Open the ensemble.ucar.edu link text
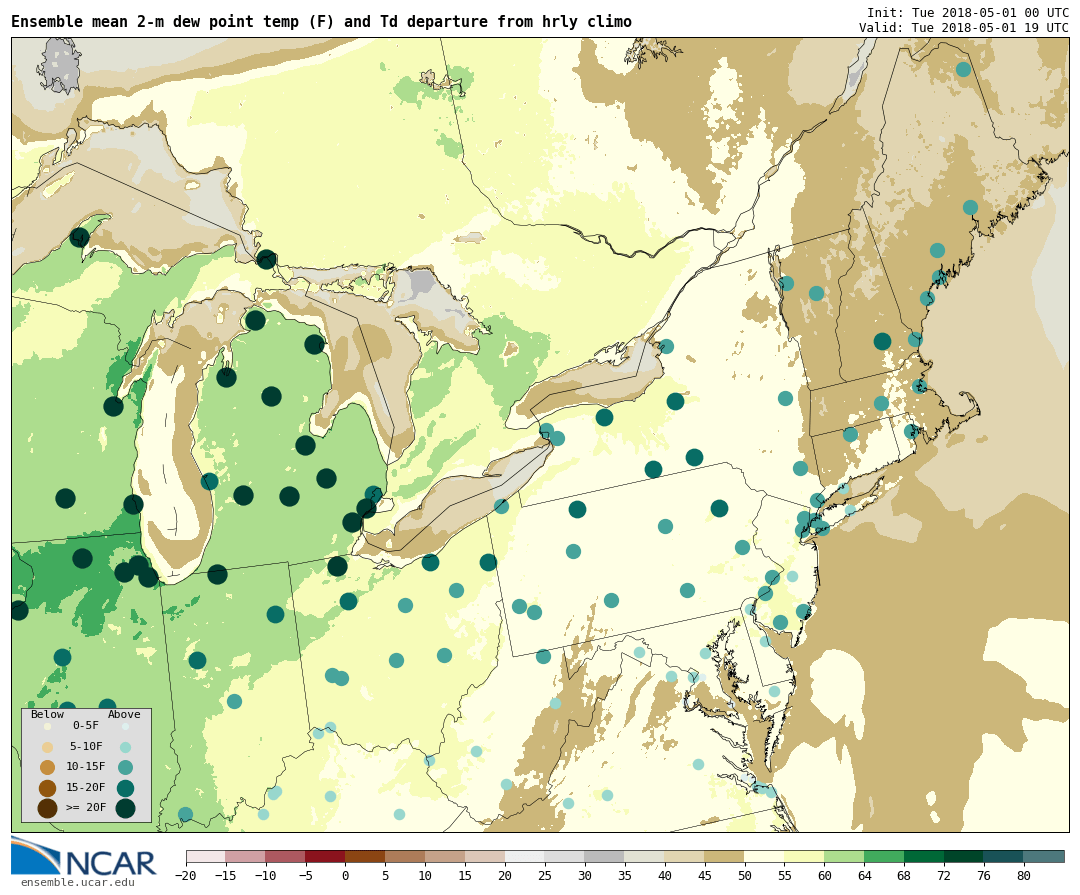 [78, 883]
